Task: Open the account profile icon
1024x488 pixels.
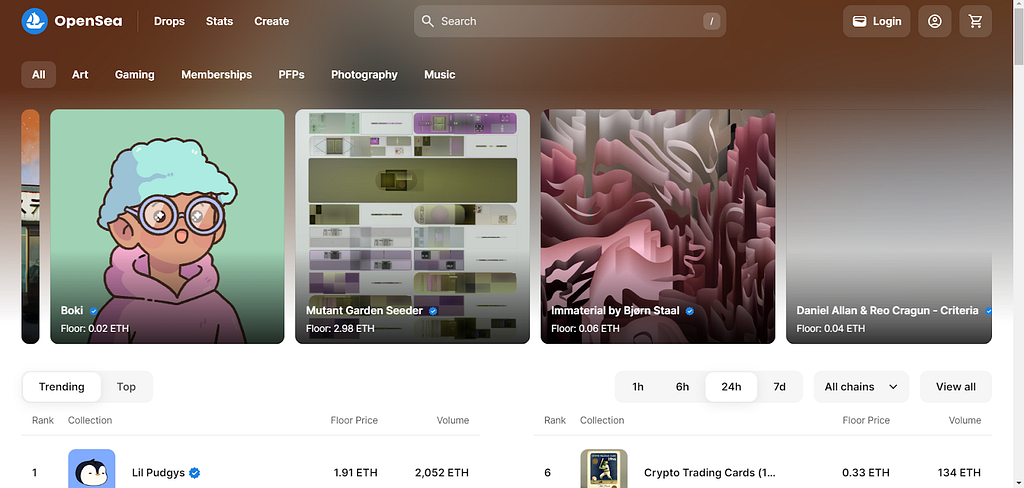Action: (x=935, y=22)
